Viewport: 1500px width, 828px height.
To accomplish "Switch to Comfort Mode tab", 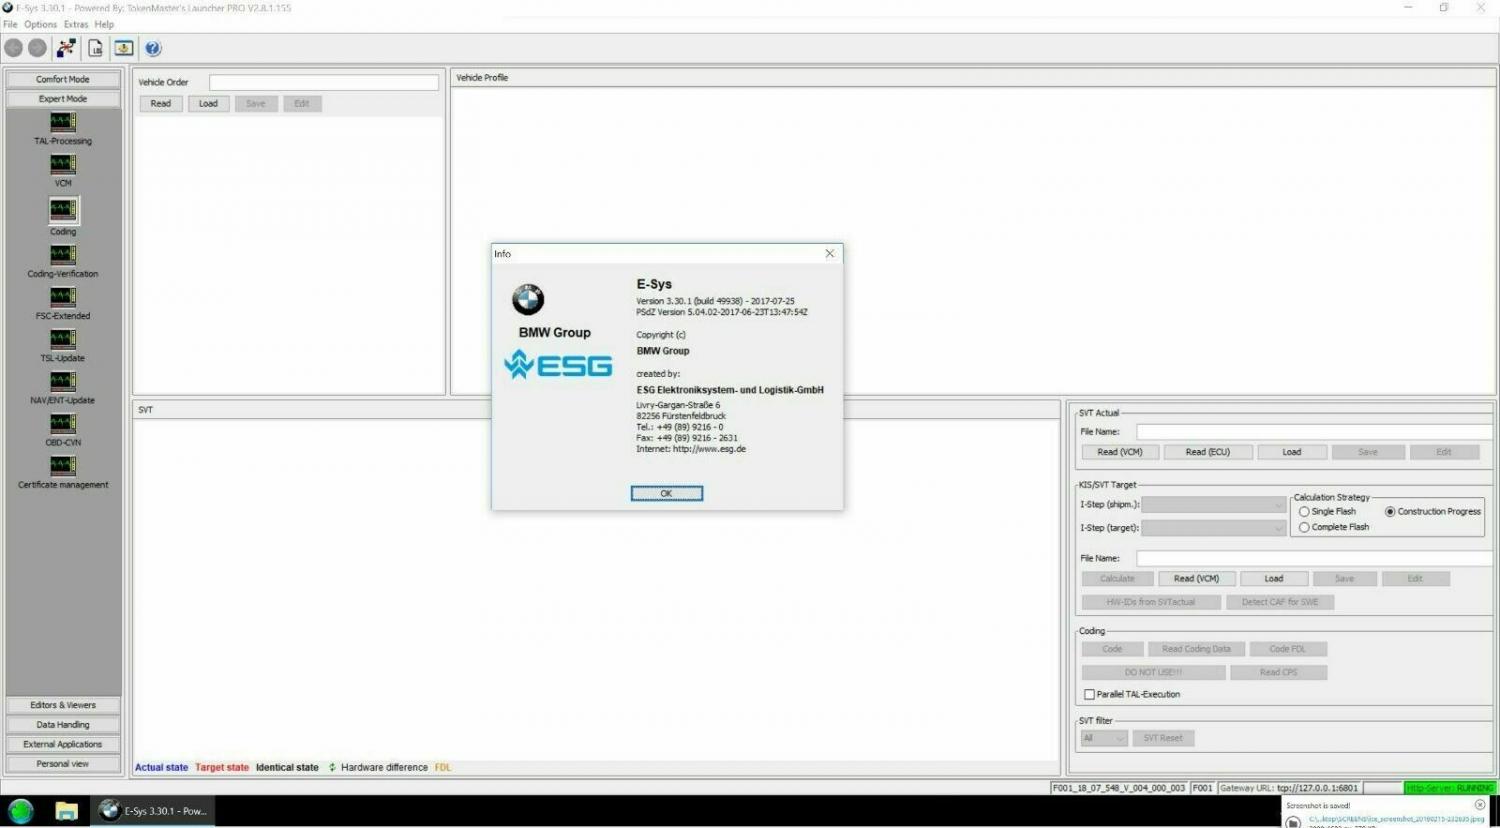I will click(62, 78).
